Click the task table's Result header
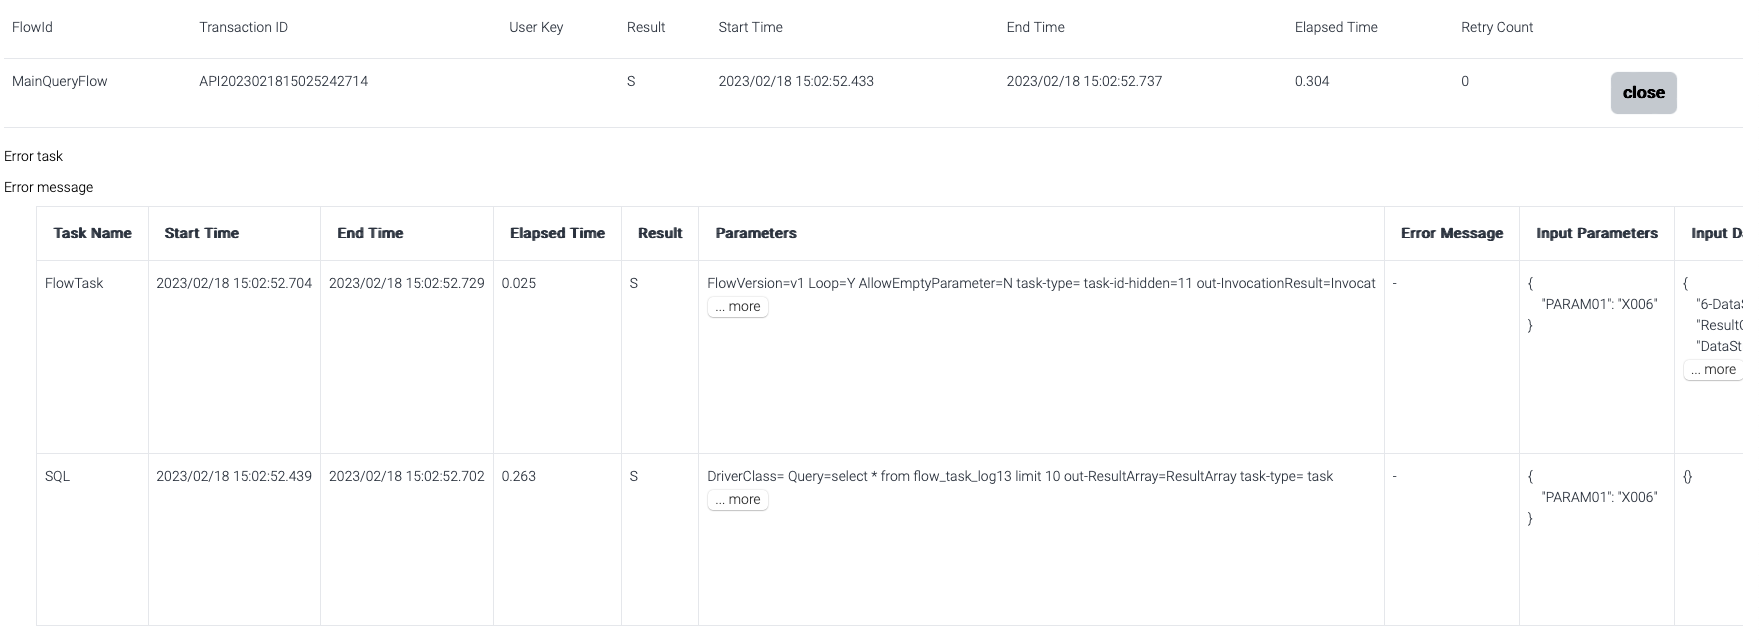 [x=659, y=233]
